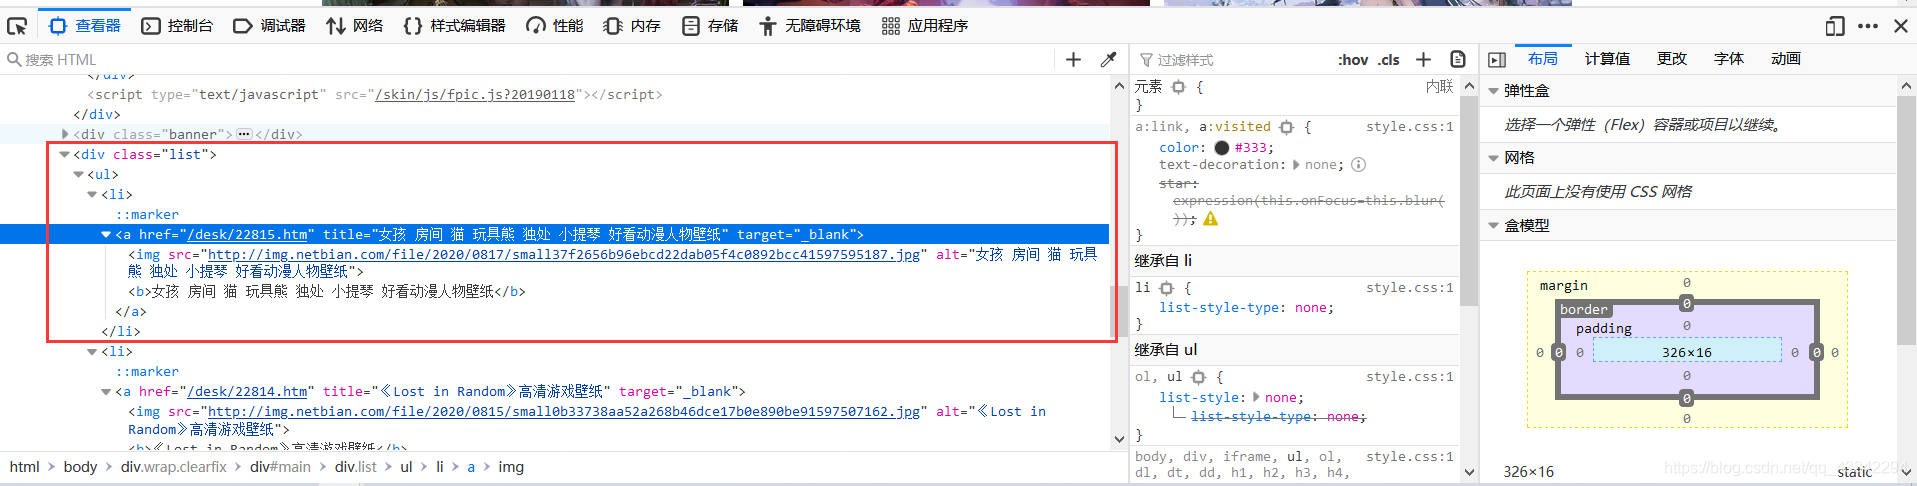
Task: Toggle the sidebar pane icon
Action: 1497,60
